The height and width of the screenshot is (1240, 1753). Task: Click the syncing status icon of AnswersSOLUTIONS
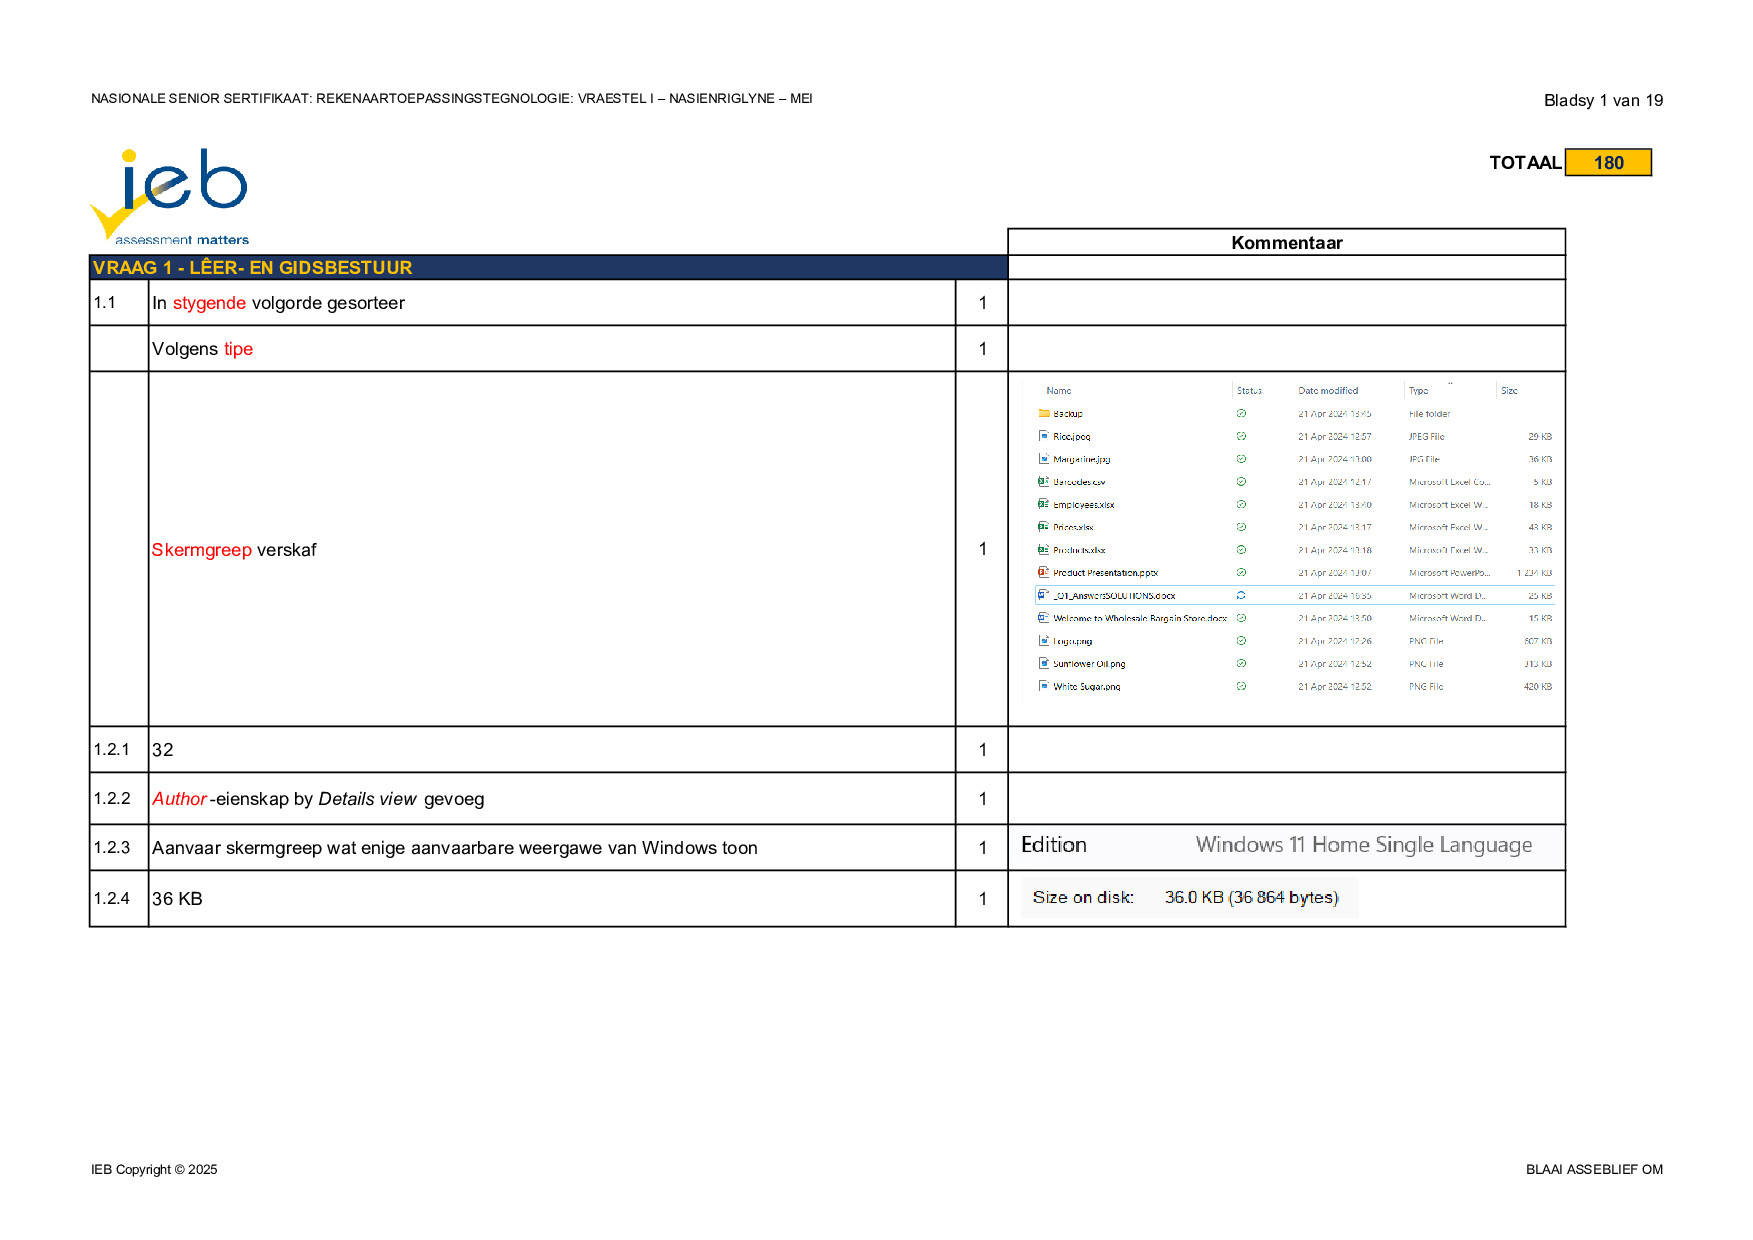(x=1241, y=595)
